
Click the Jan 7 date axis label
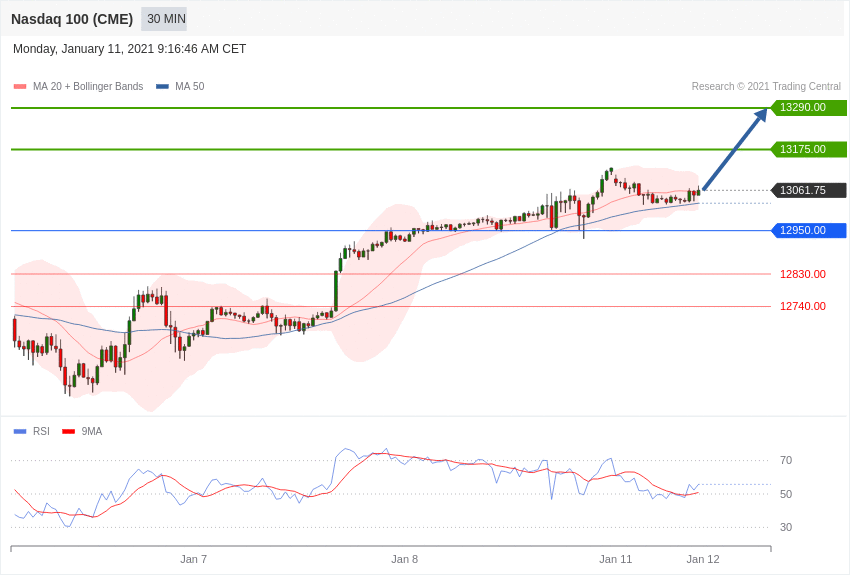(x=194, y=559)
